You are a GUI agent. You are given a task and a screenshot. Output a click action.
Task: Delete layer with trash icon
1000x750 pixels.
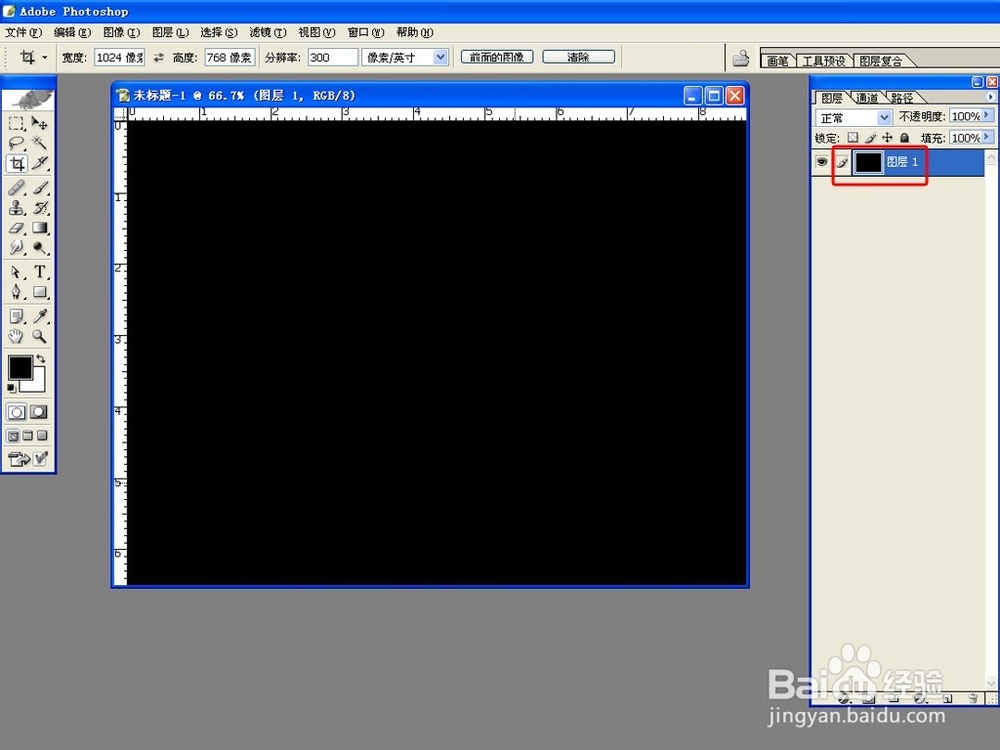click(x=973, y=698)
